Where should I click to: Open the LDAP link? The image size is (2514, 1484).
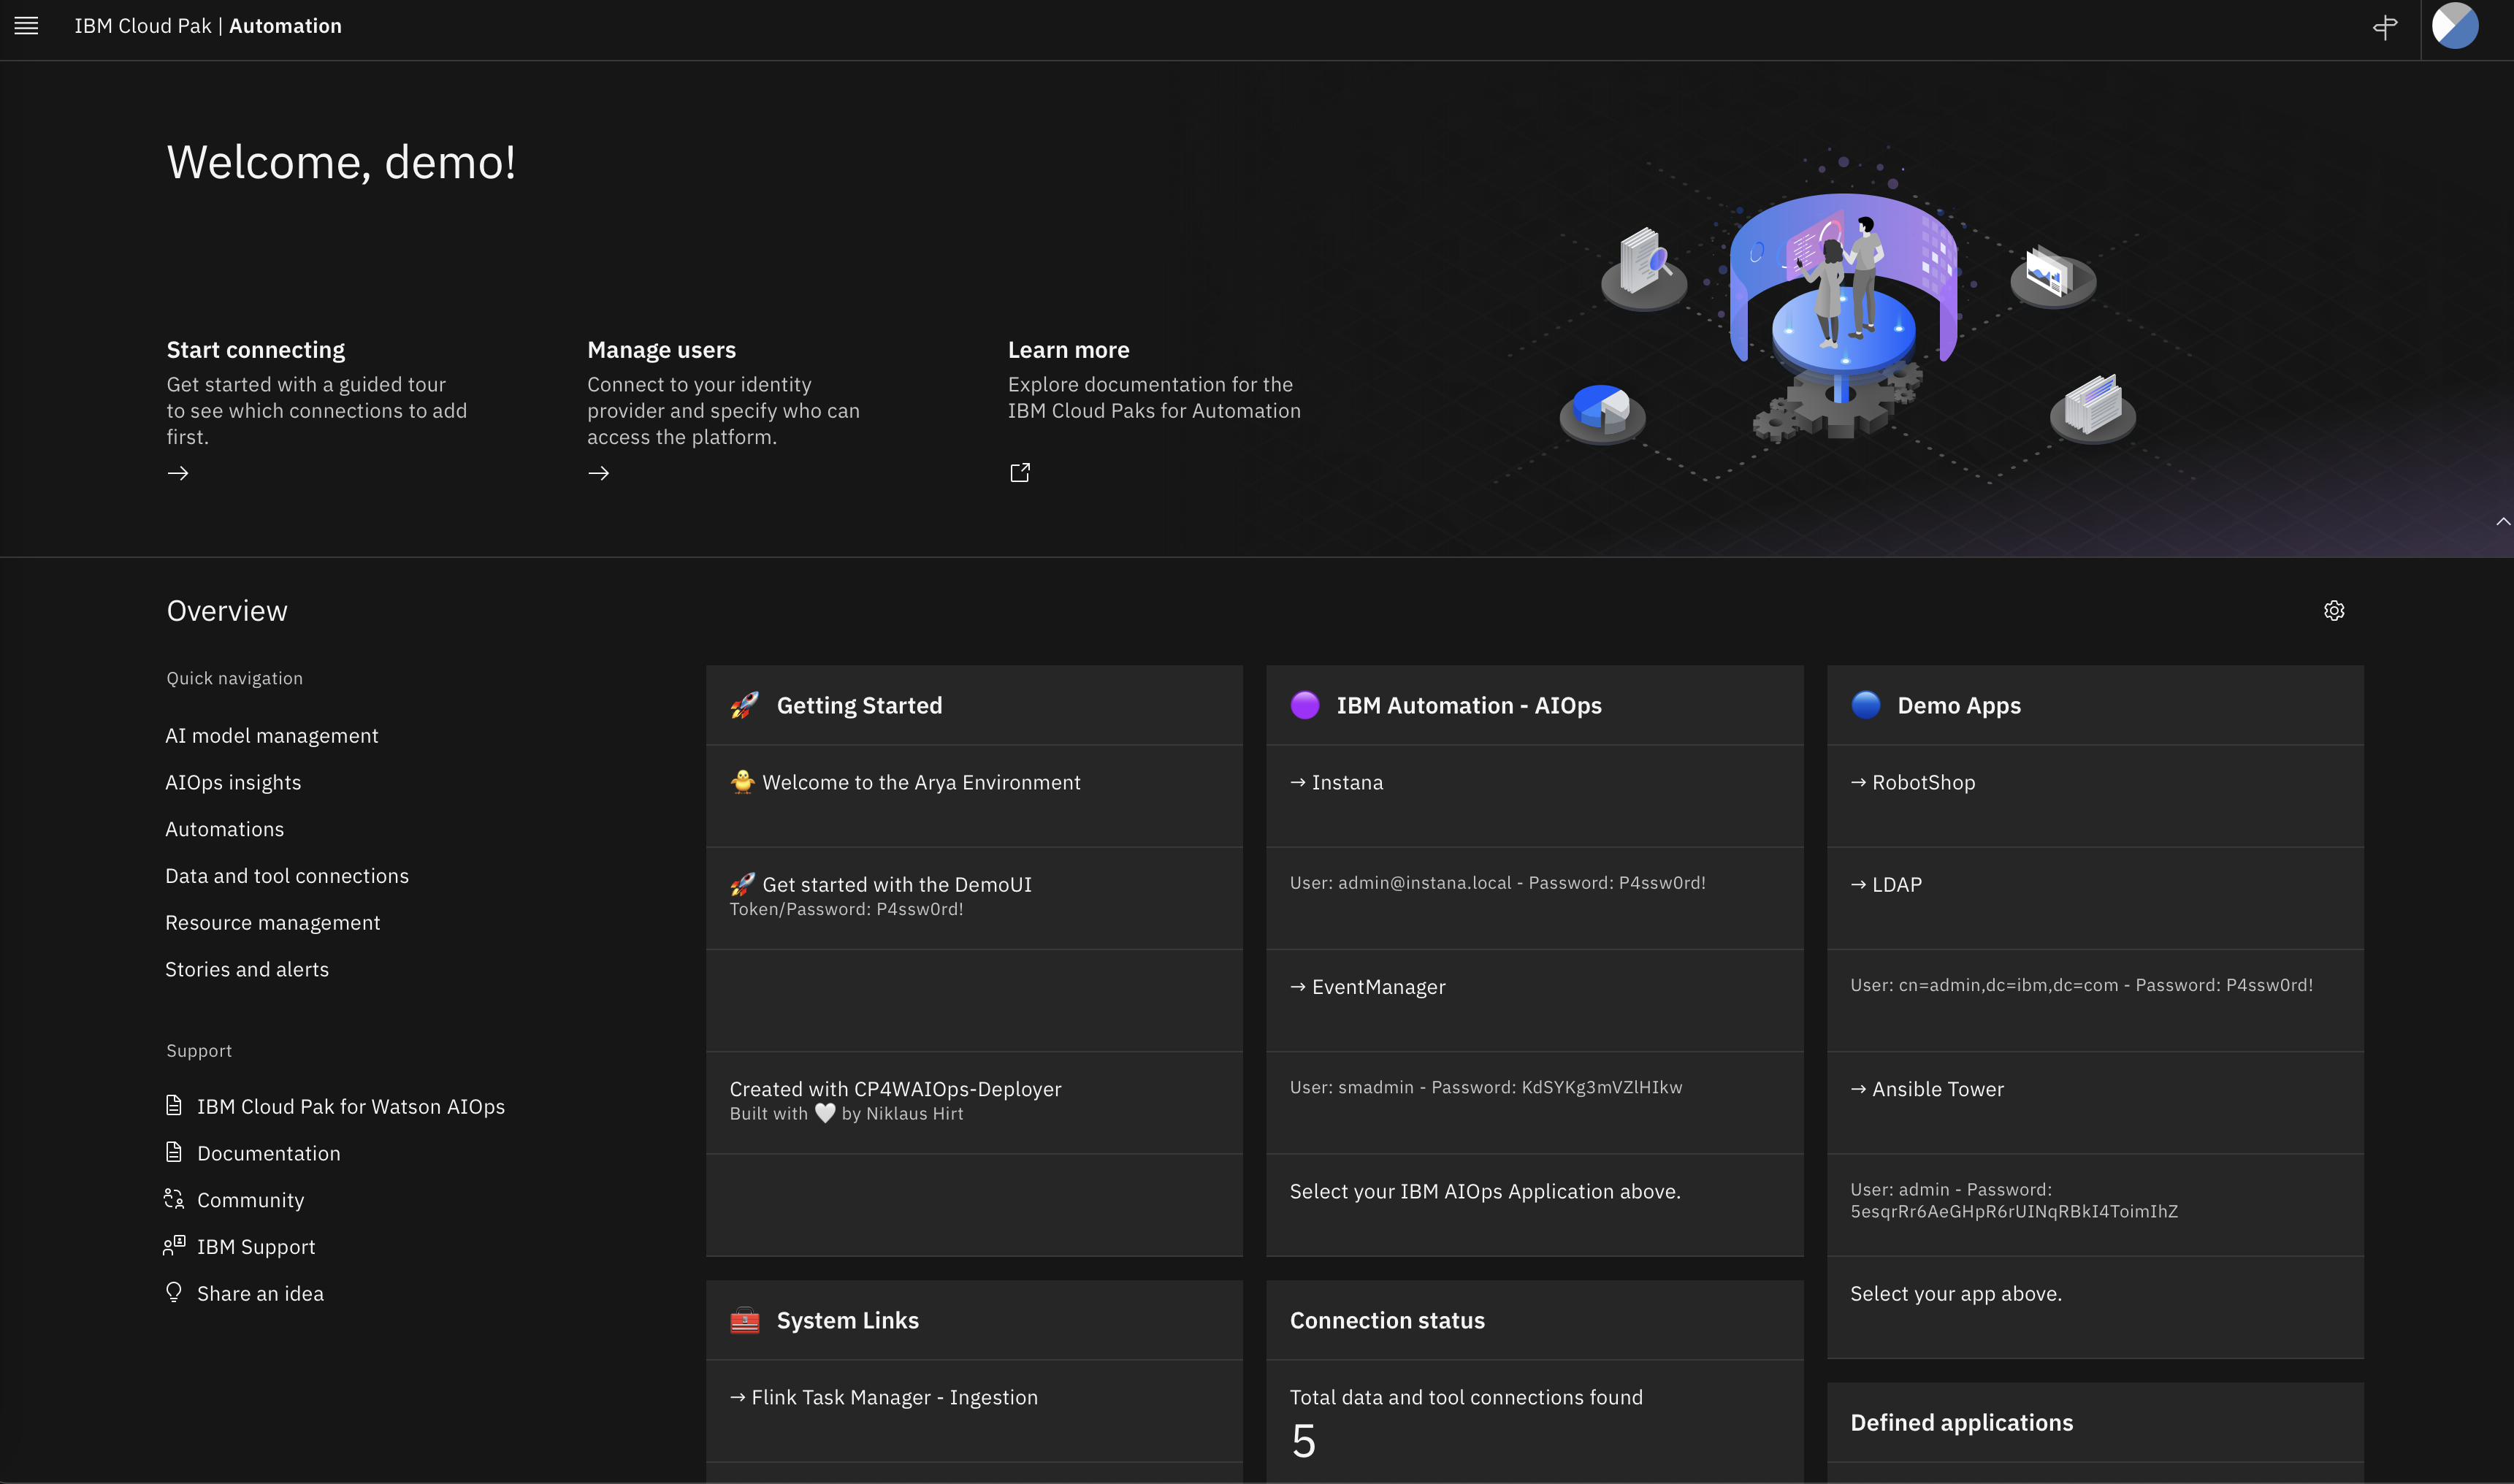click(x=1887, y=885)
